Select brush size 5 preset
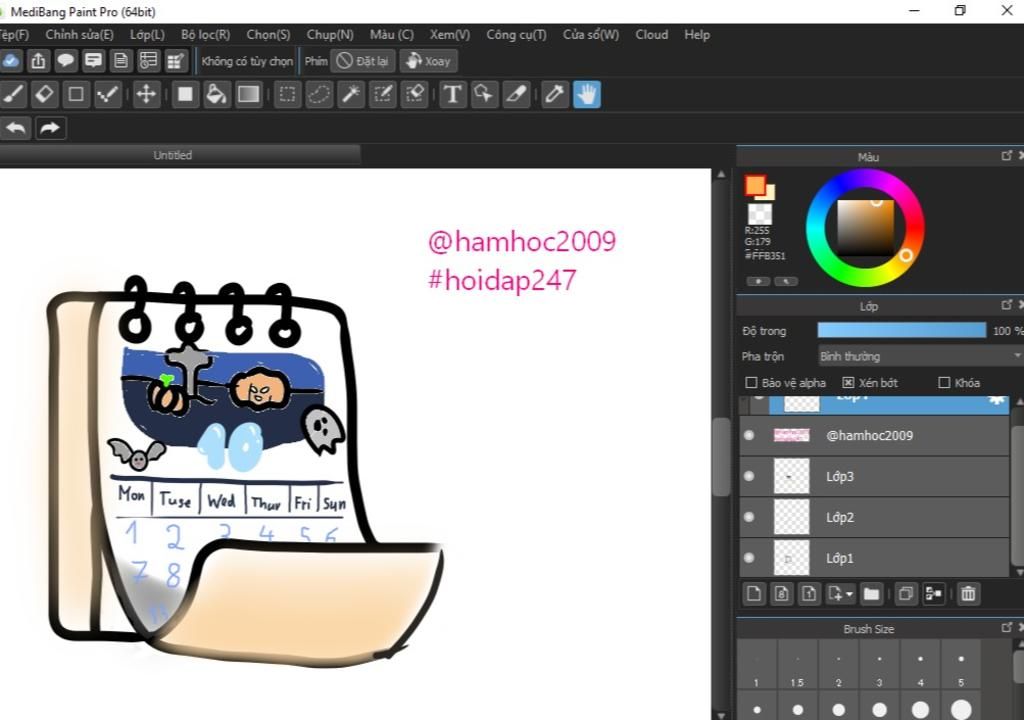 tap(961, 664)
